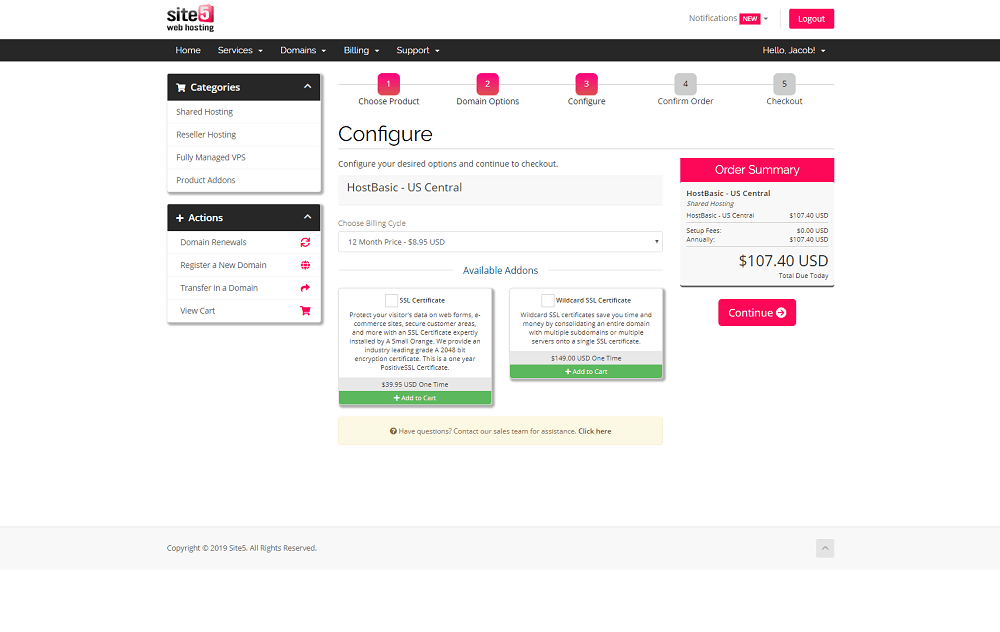
Task: Tick the SSL Certificate checkbox
Action: pyautogui.click(x=392, y=300)
